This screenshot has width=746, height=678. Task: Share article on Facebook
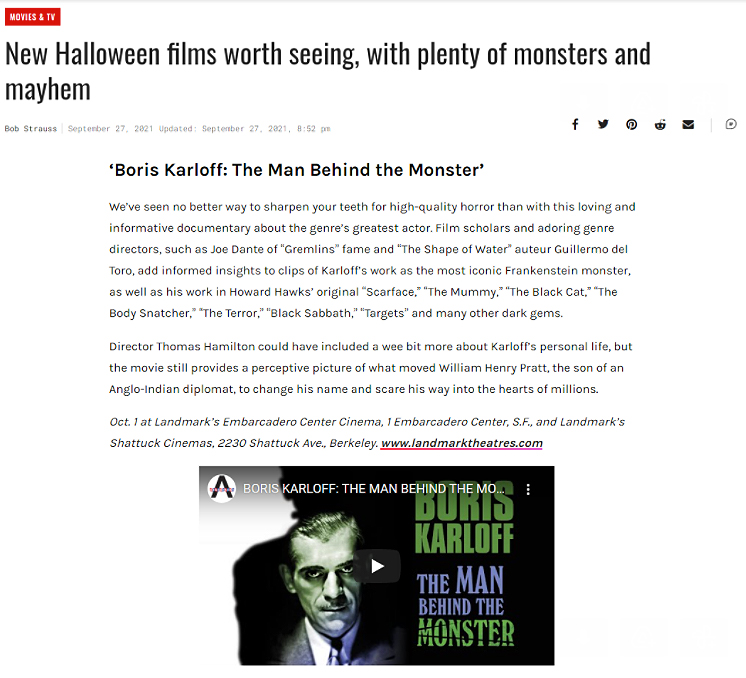575,125
